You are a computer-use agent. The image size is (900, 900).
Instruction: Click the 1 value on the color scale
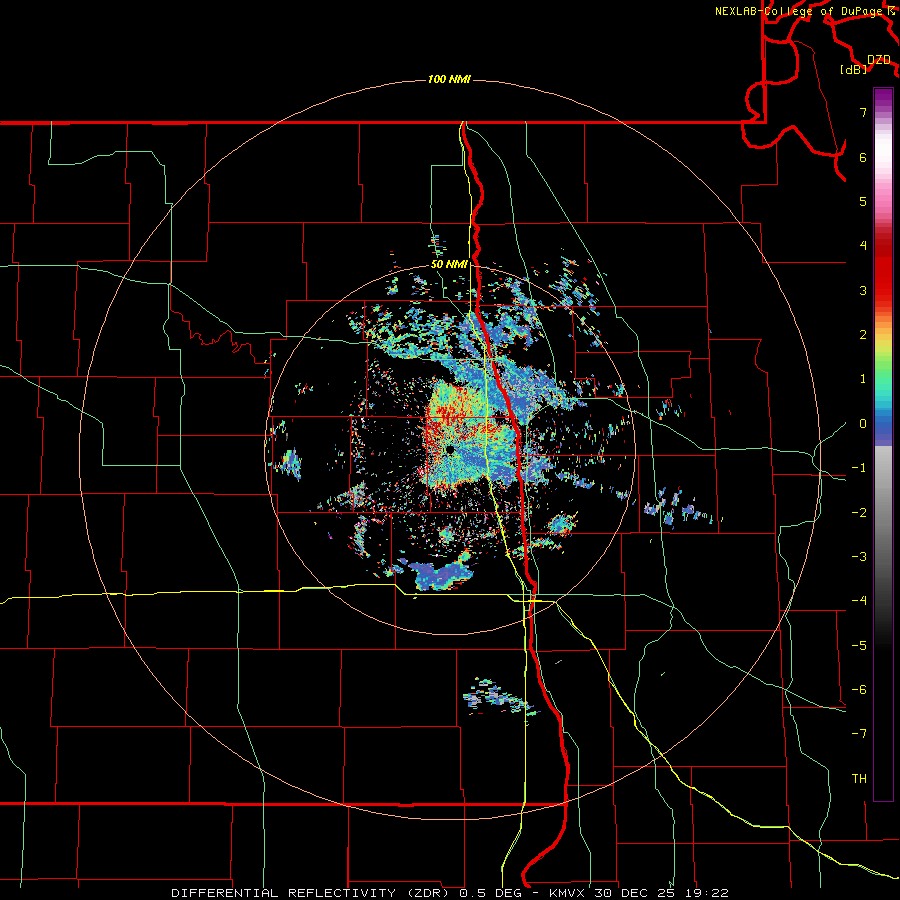click(863, 379)
